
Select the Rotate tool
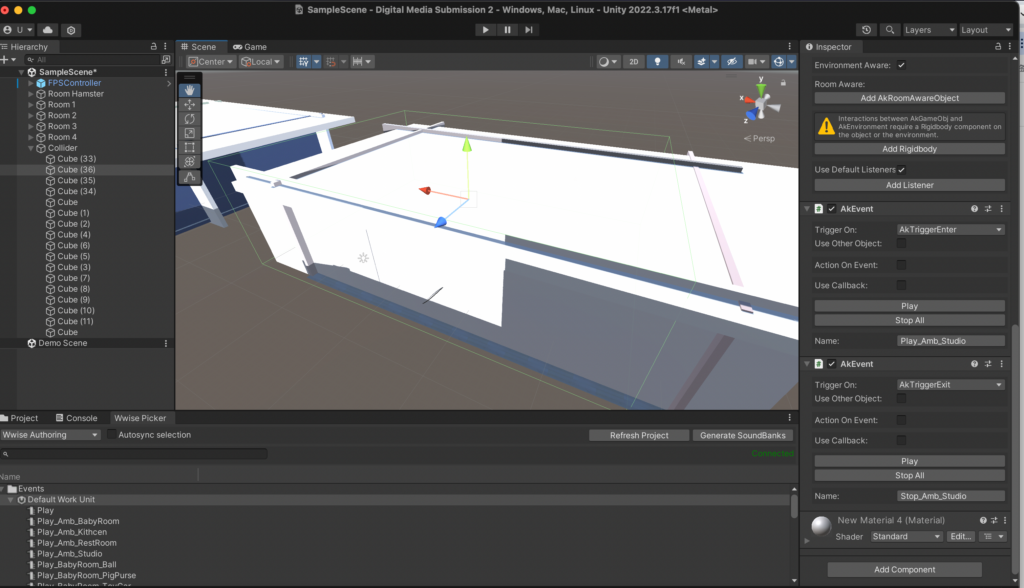pos(190,119)
